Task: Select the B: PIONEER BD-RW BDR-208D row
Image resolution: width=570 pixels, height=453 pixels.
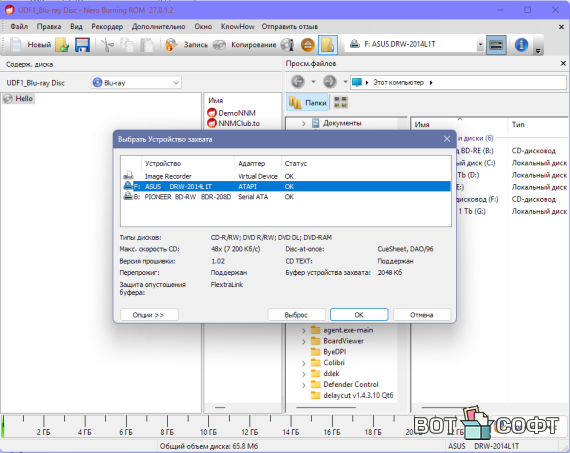Action: pos(286,197)
